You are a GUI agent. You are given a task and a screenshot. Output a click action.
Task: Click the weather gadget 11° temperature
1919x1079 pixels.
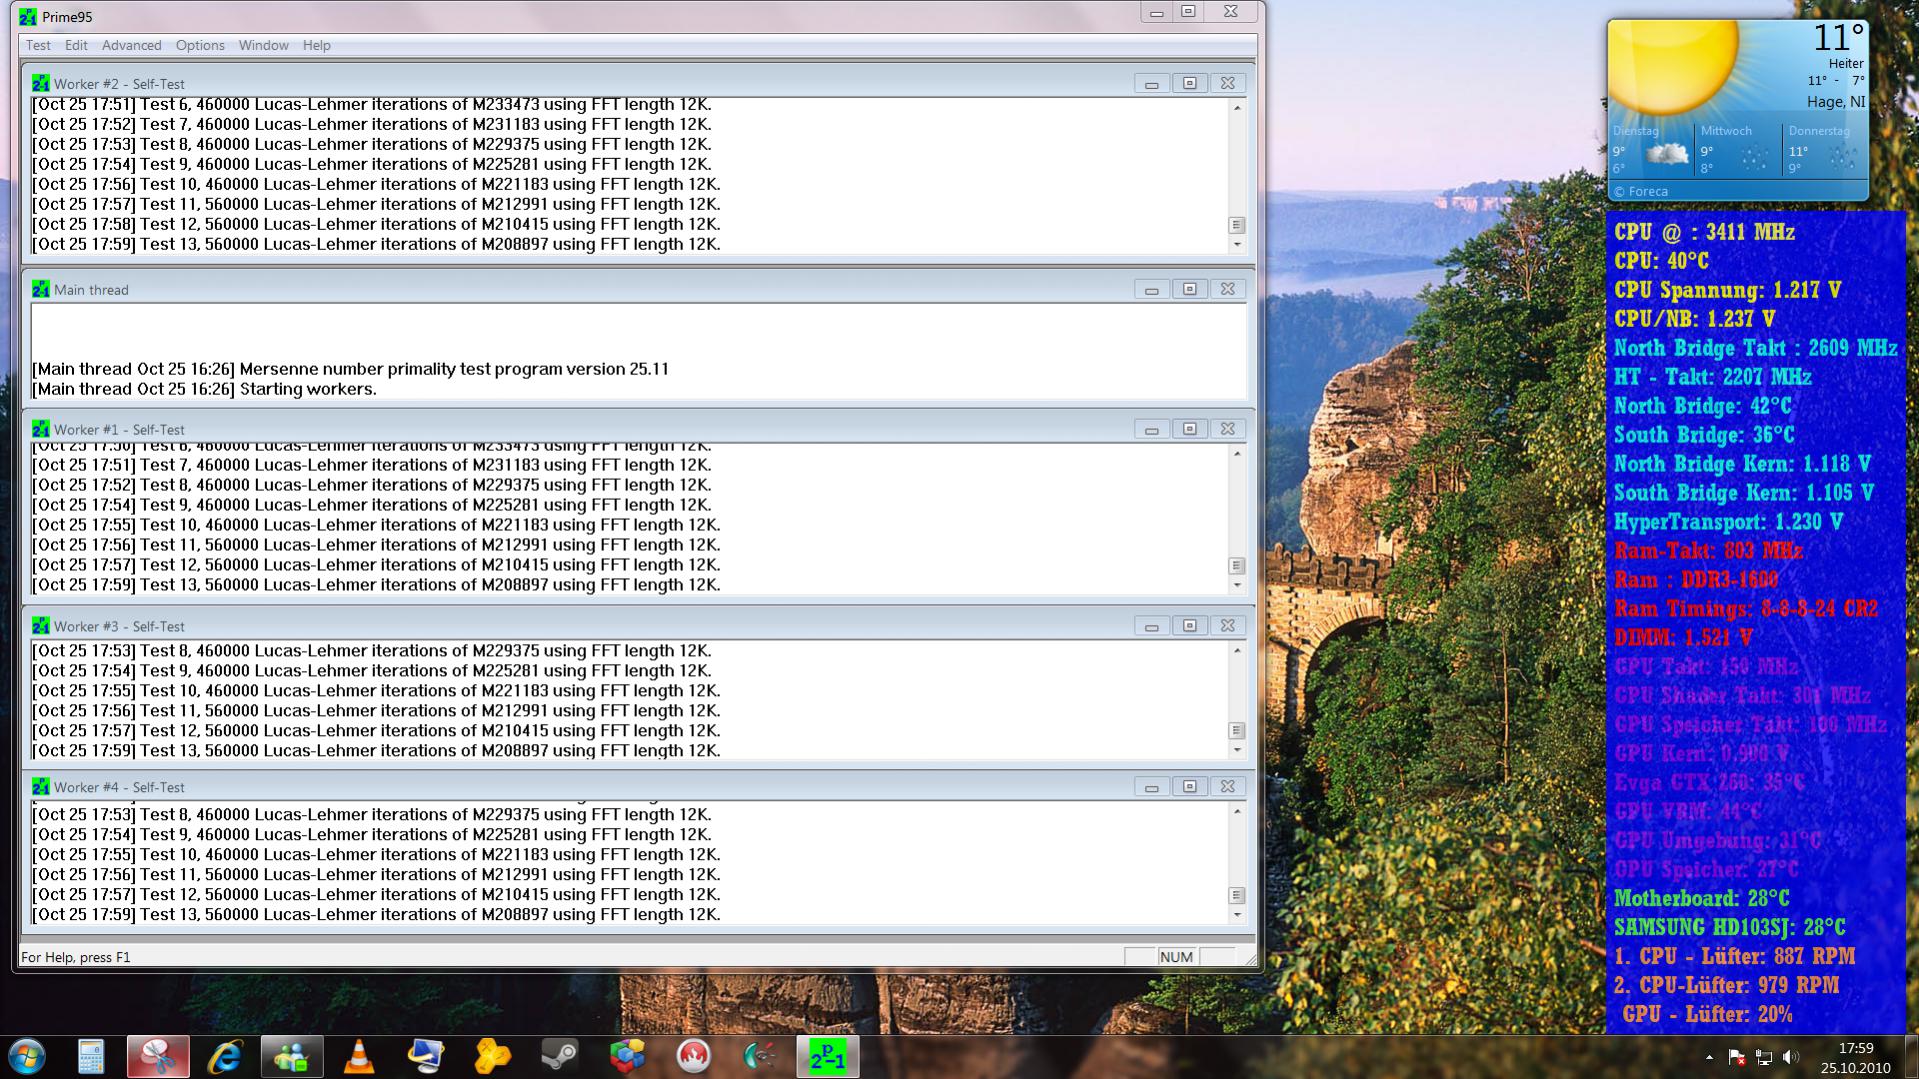pyautogui.click(x=1838, y=38)
